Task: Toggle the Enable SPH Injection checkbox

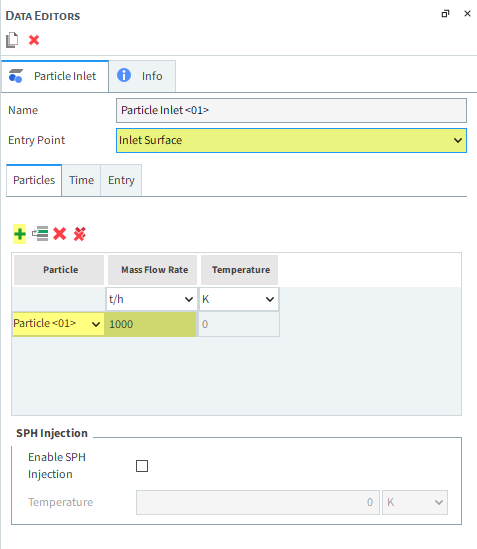Action: (142, 466)
